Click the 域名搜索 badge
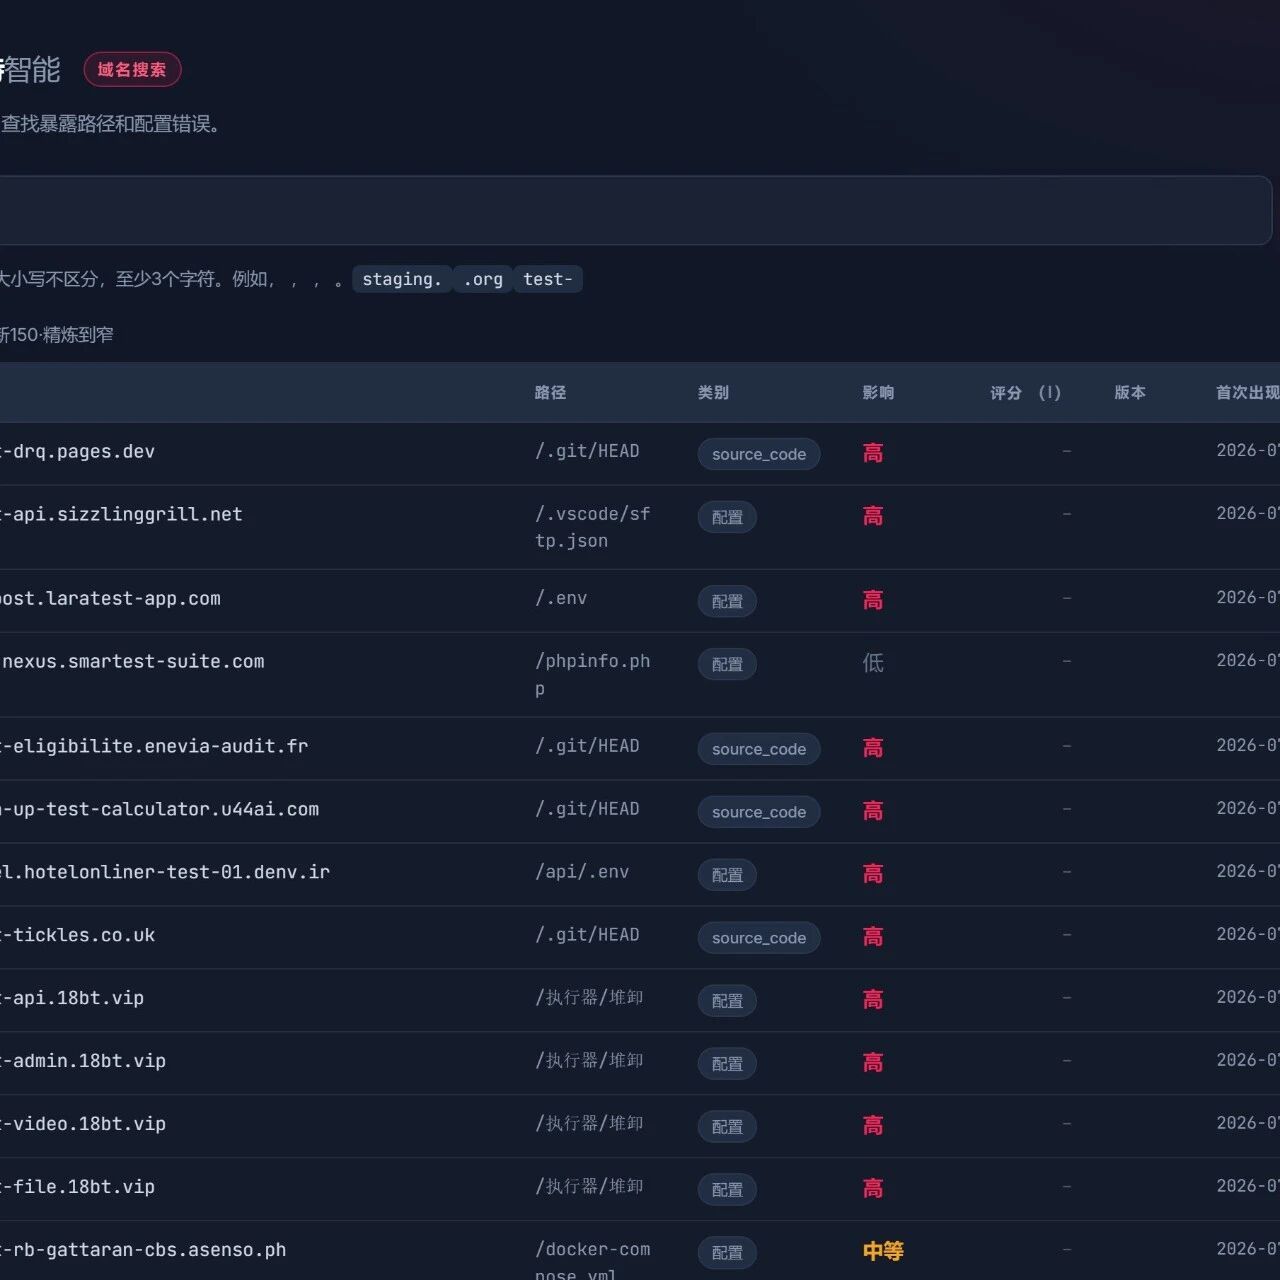1280x1280 pixels. (132, 70)
